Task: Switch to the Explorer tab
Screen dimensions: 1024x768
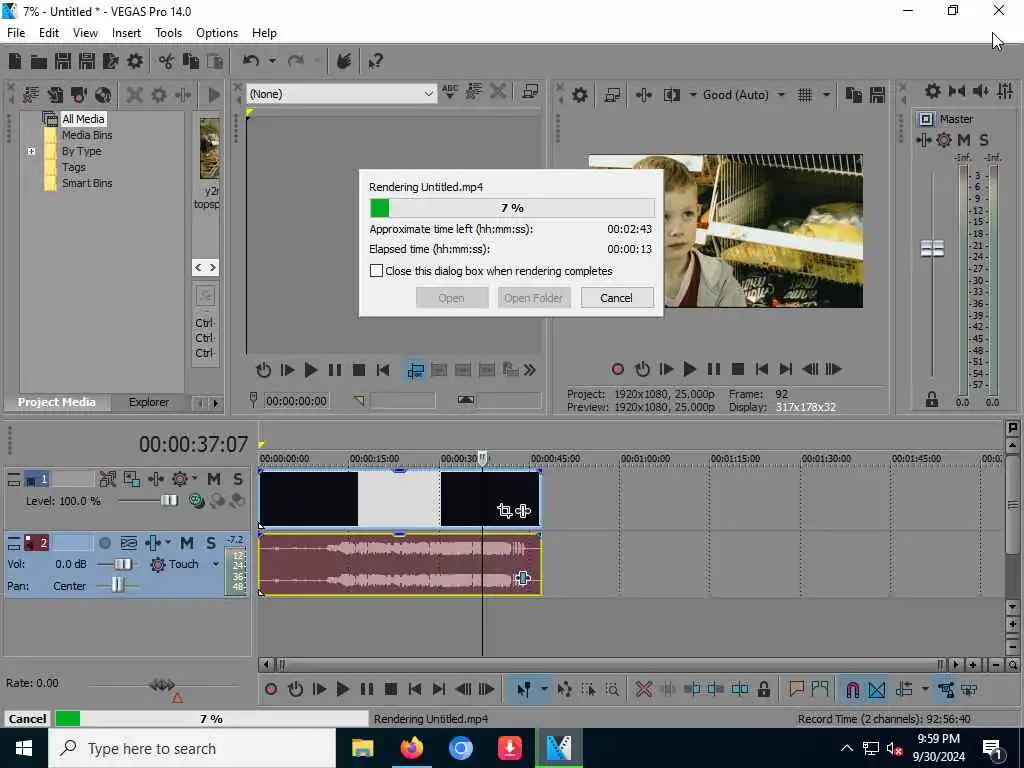Action: [x=149, y=402]
